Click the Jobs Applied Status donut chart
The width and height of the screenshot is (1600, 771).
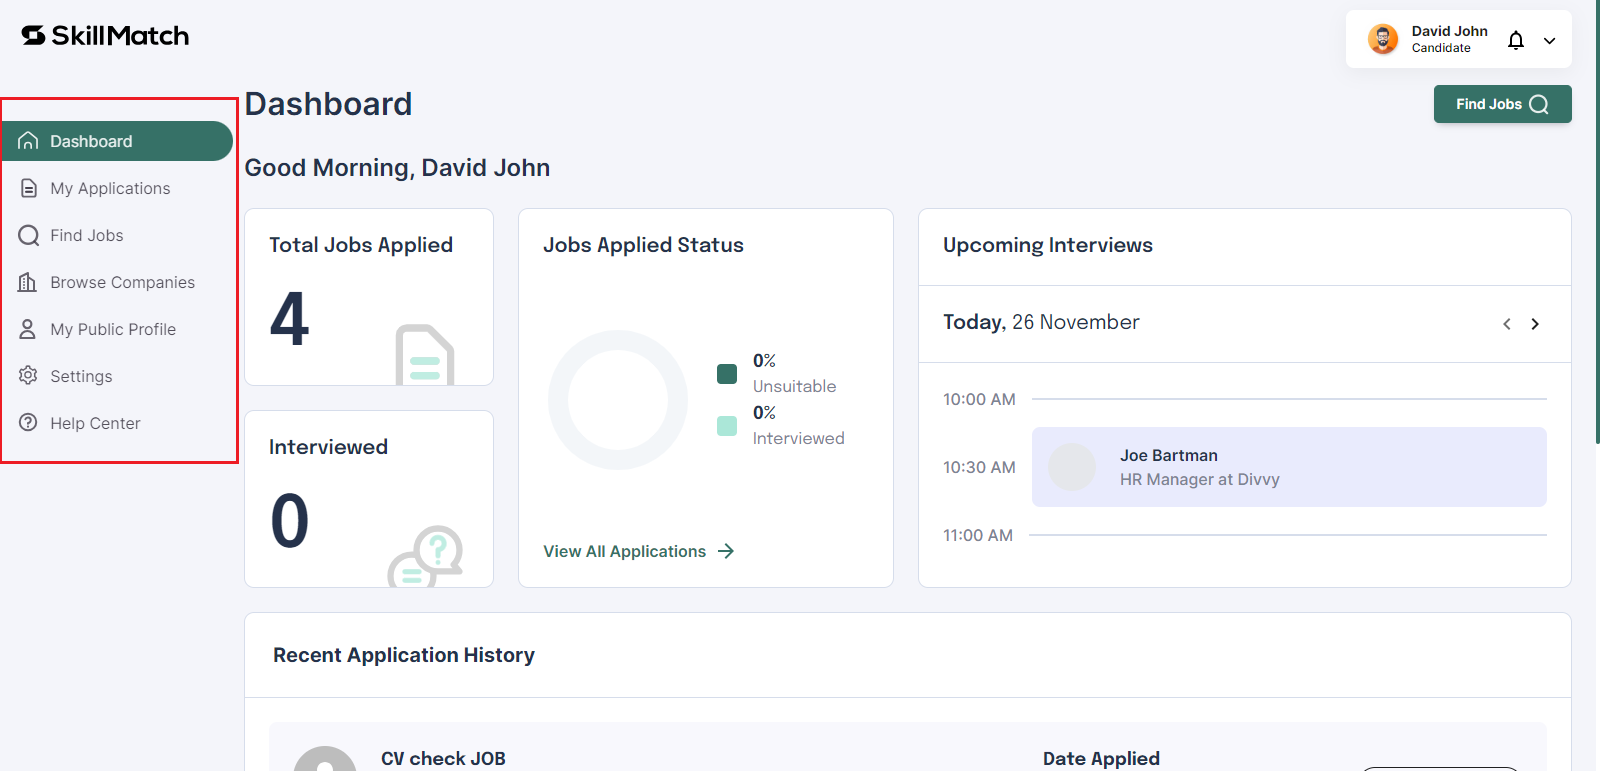pos(618,400)
